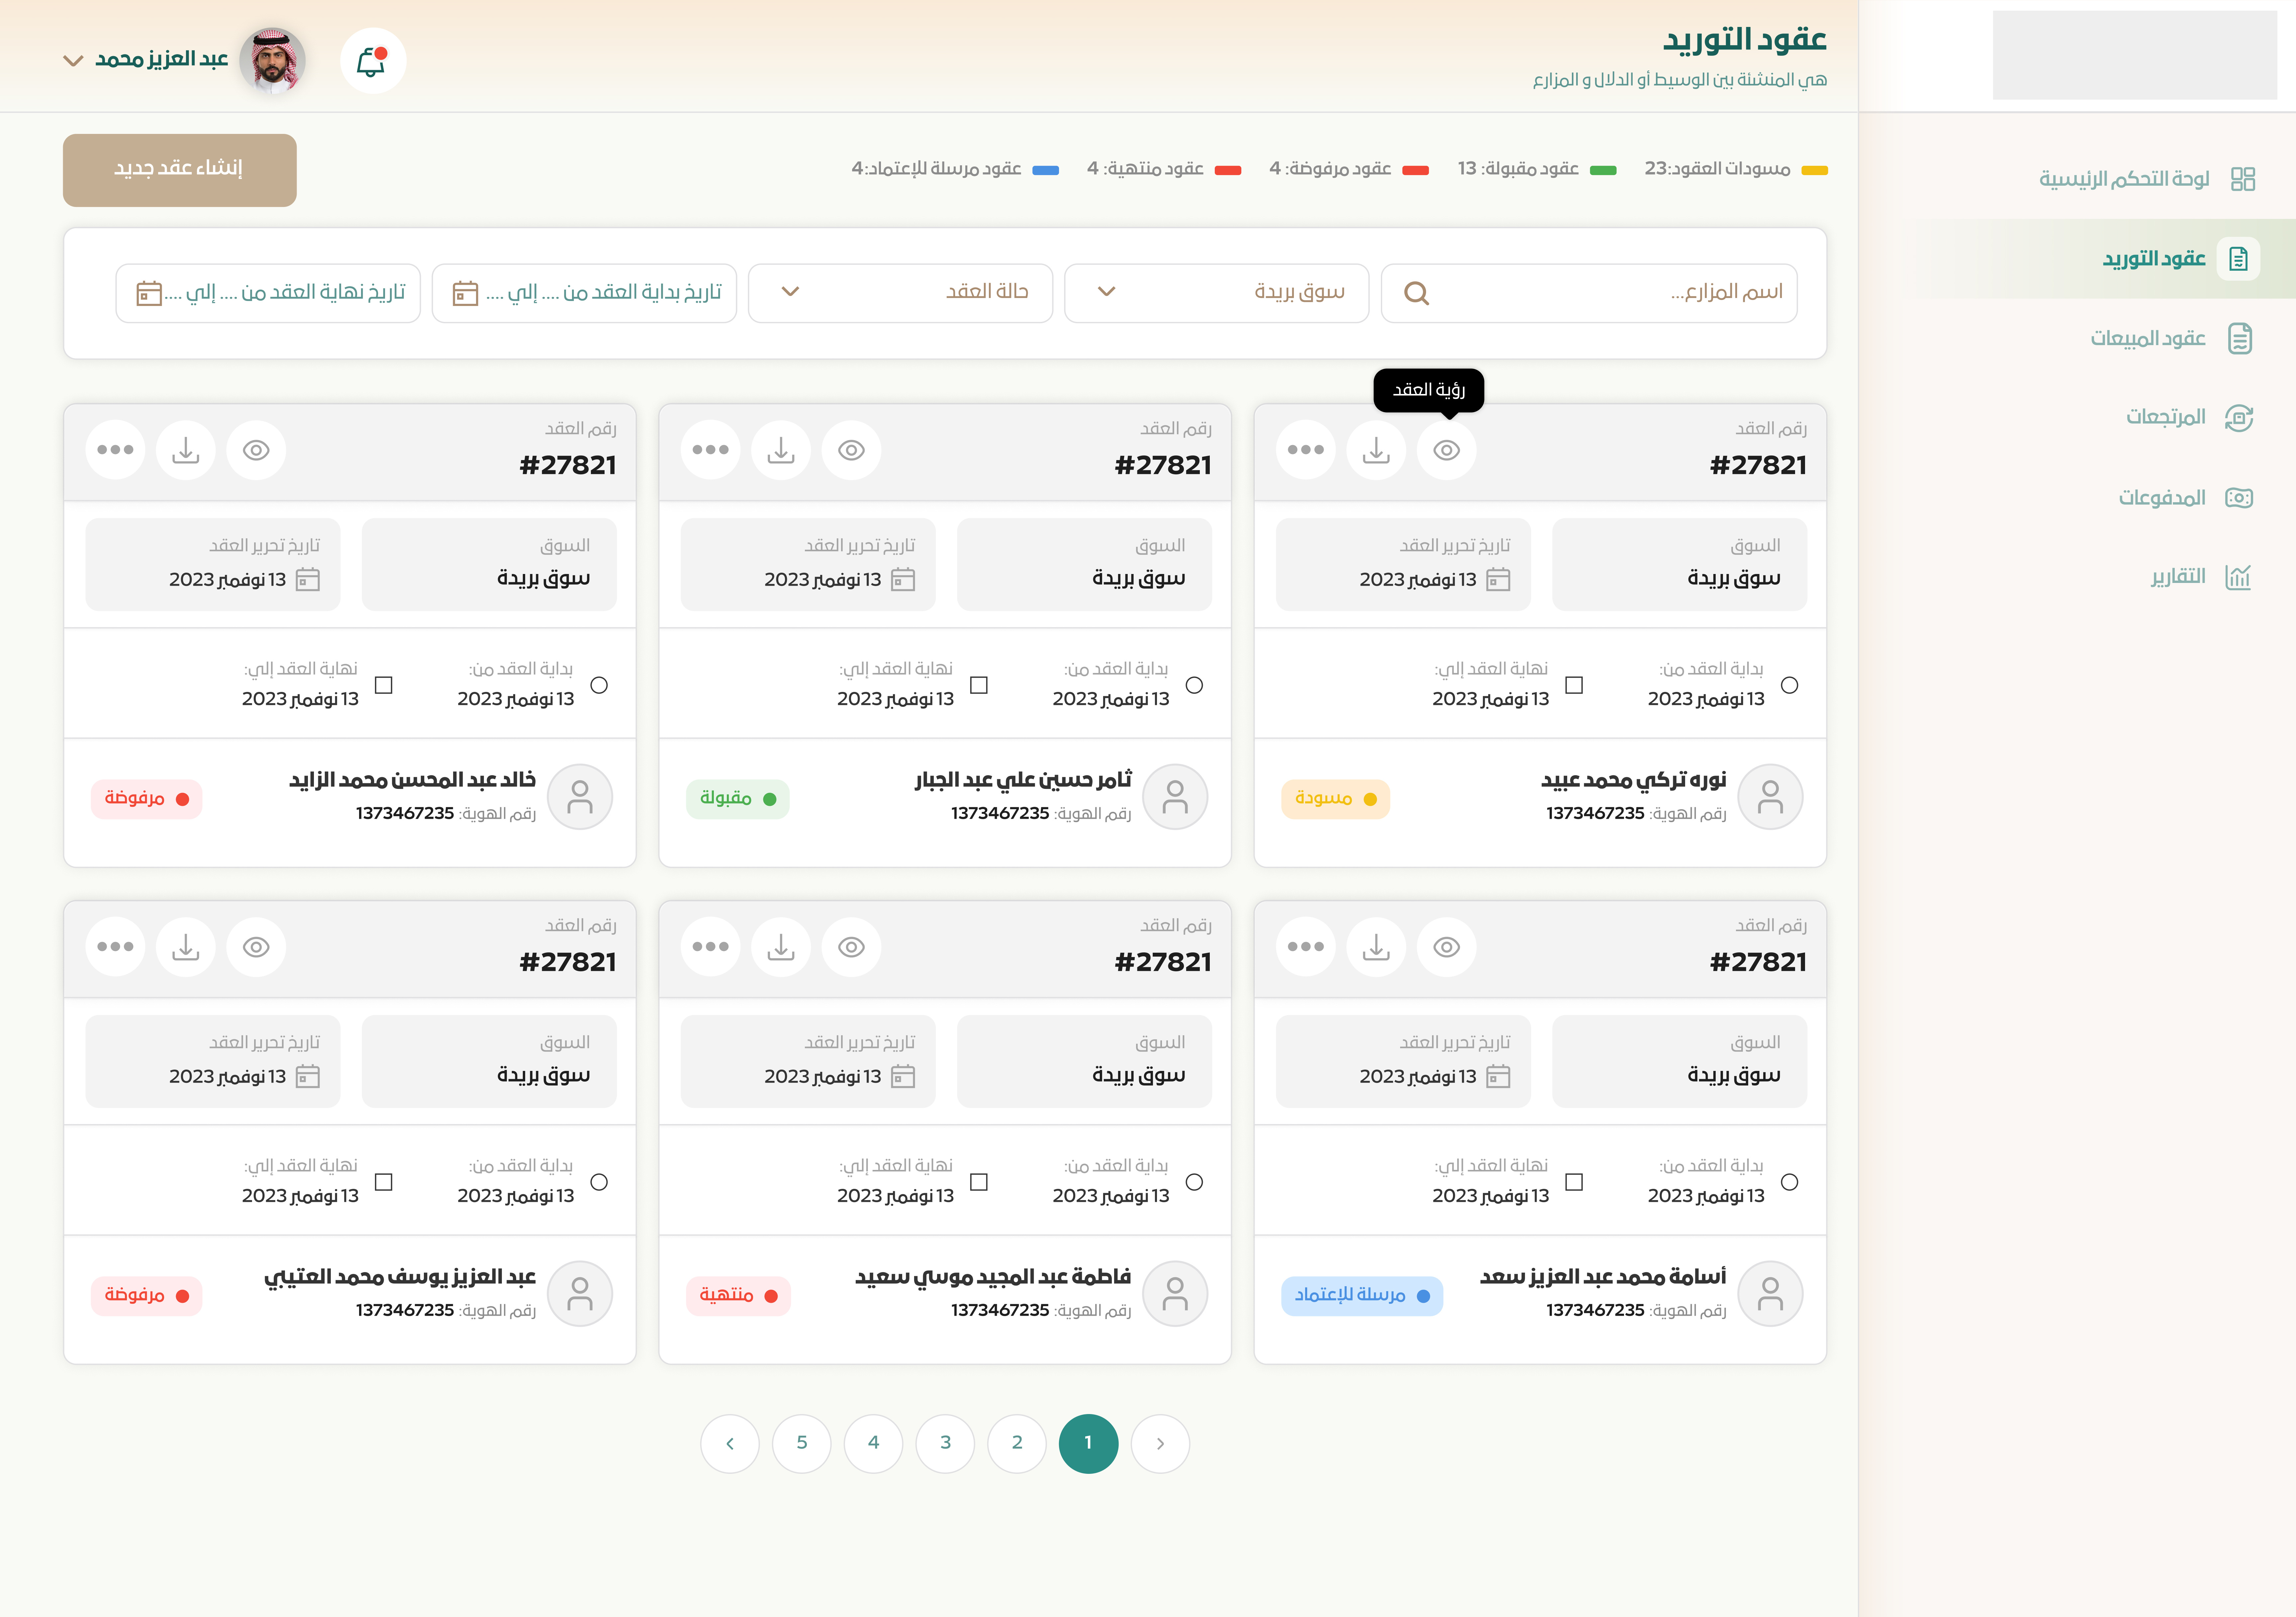Open the contract start date range picker
Screen dimensions: 2296x1617
click(584, 293)
